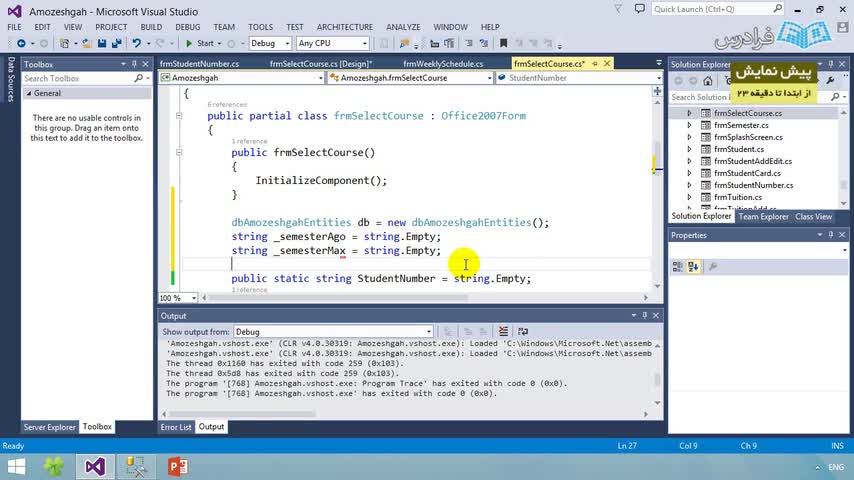Image resolution: width=854 pixels, height=480 pixels.
Task: Click the Navigate Backward arrow icon
Action: [21, 43]
